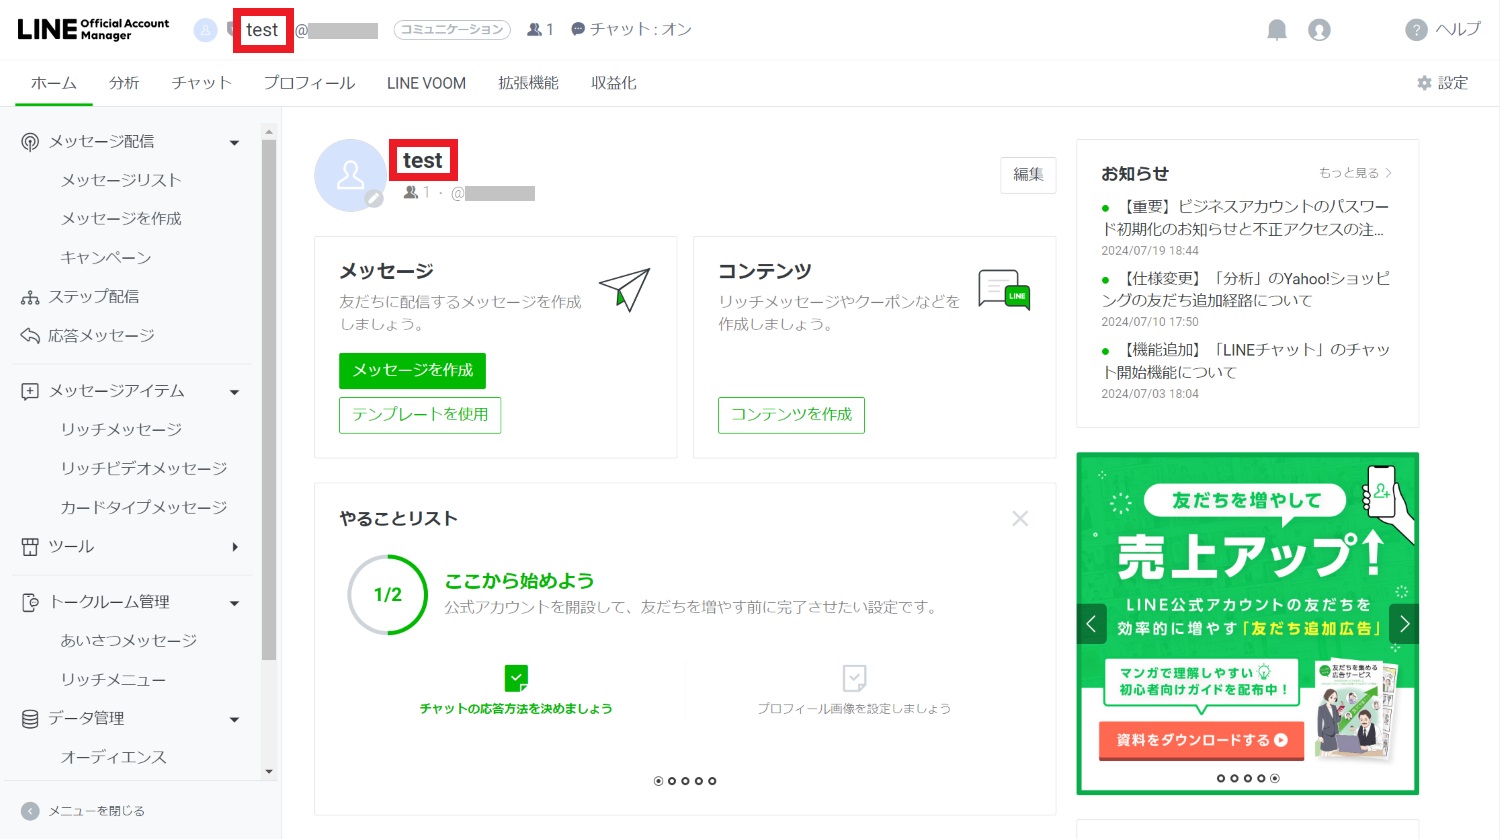Image resolution: width=1500 pixels, height=839 pixels.
Task: Click the メッセージを作成 green button
Action: [412, 370]
